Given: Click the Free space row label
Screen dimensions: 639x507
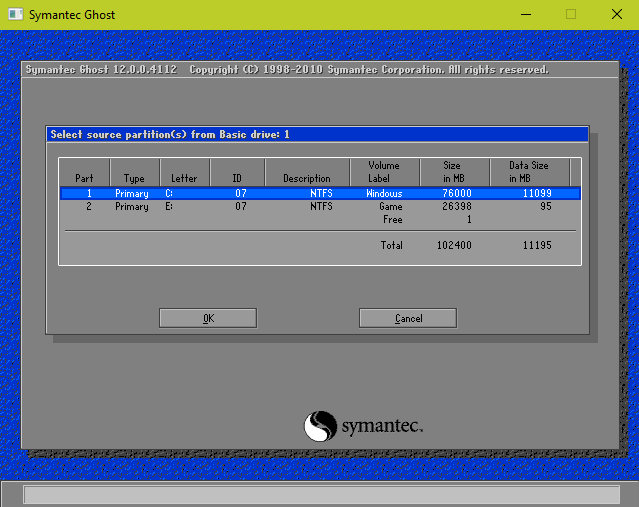Looking at the screenshot, I should (x=392, y=219).
